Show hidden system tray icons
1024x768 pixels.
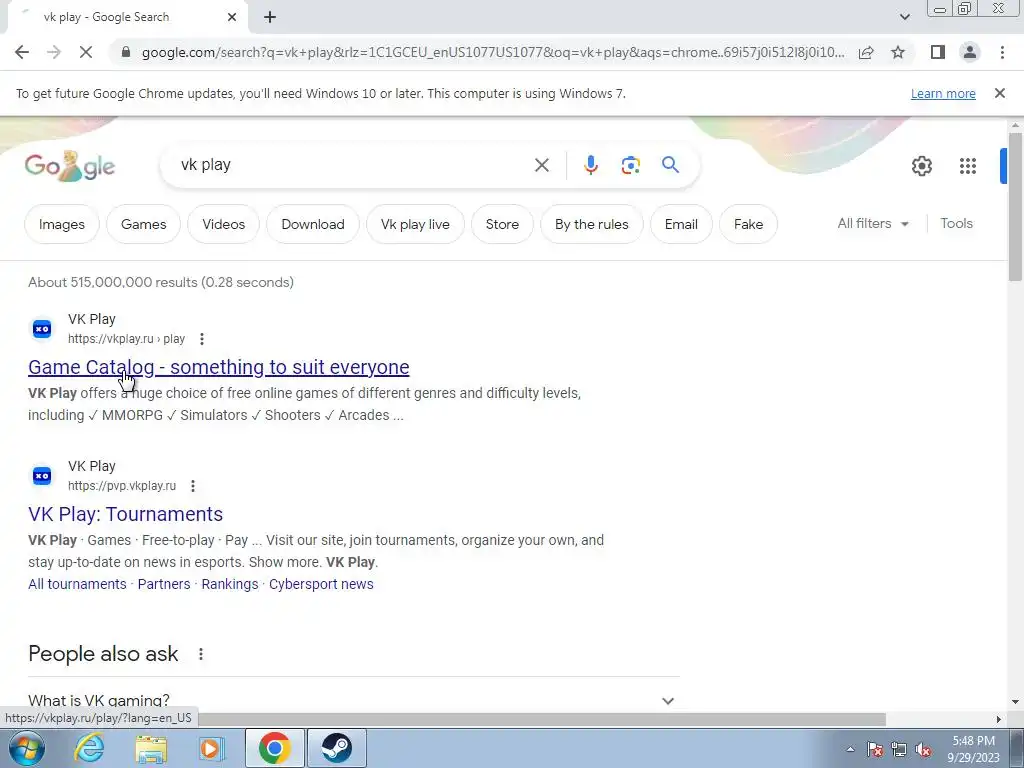pyautogui.click(x=850, y=749)
